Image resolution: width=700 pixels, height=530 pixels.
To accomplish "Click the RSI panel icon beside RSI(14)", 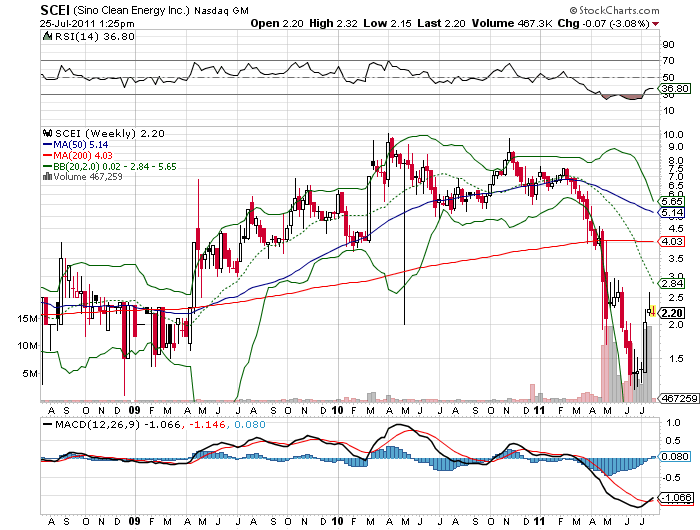I will point(47,36).
